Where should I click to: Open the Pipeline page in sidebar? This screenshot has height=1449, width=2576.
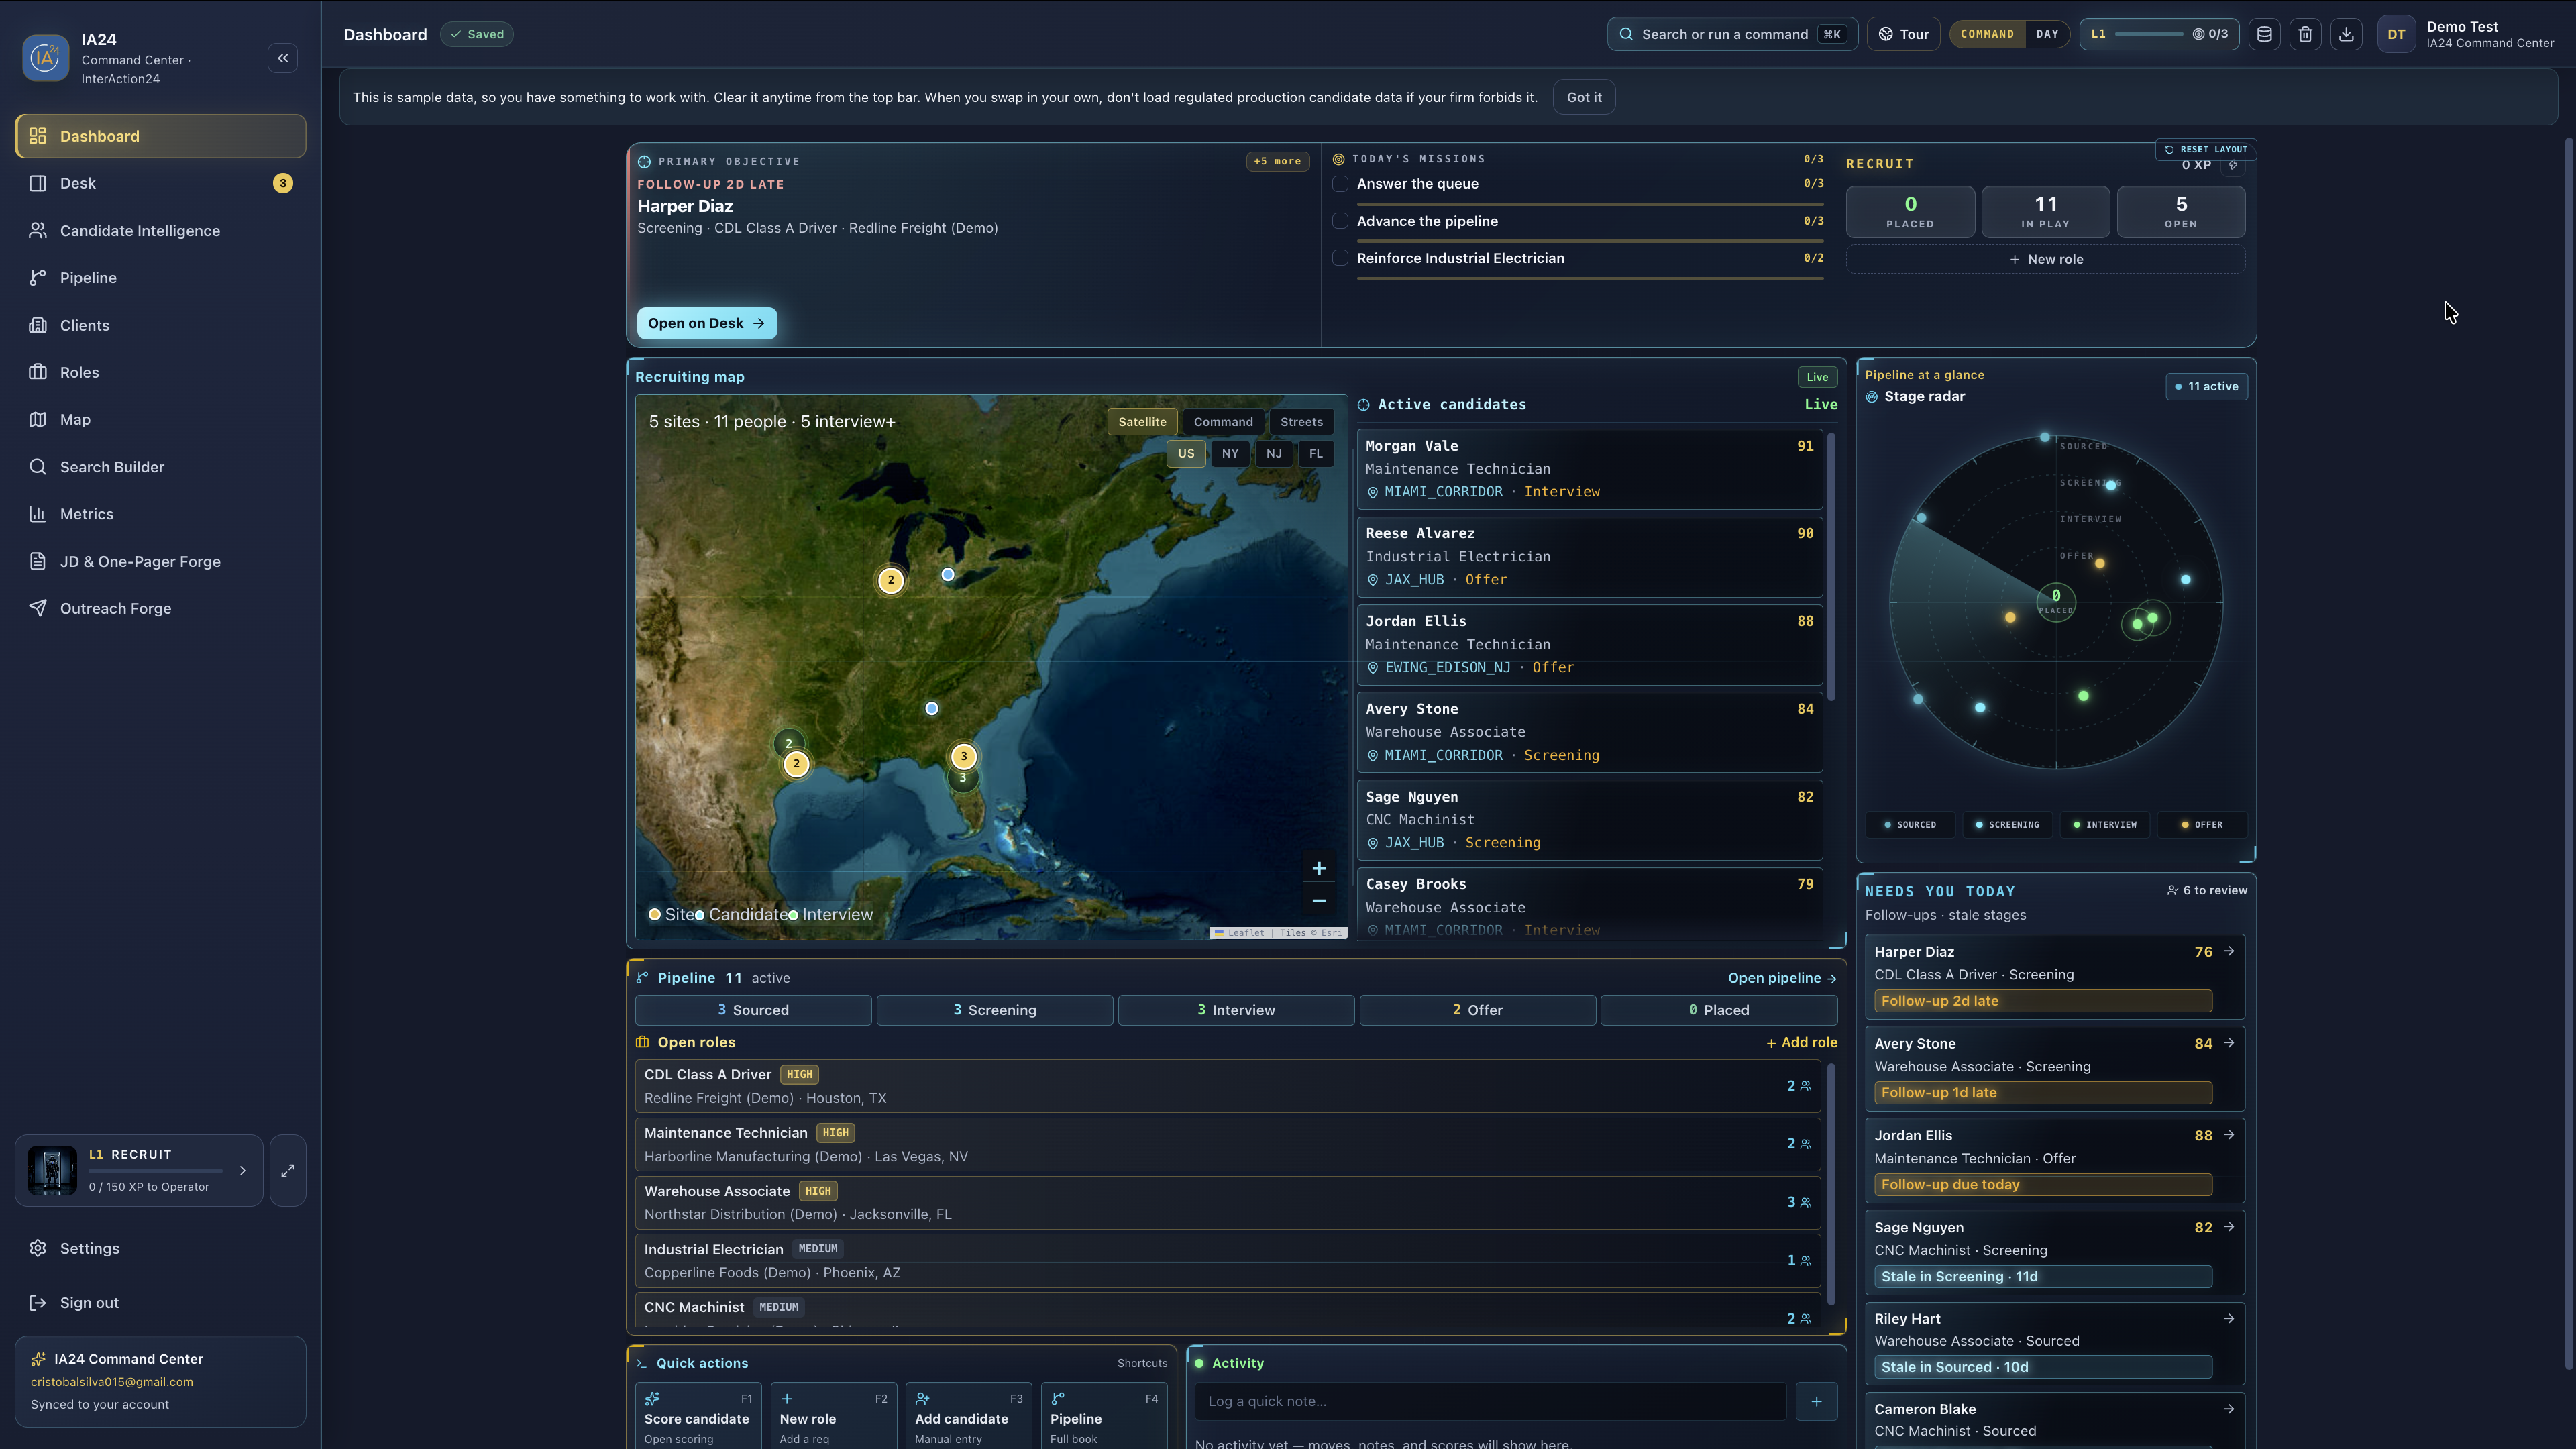[160, 277]
